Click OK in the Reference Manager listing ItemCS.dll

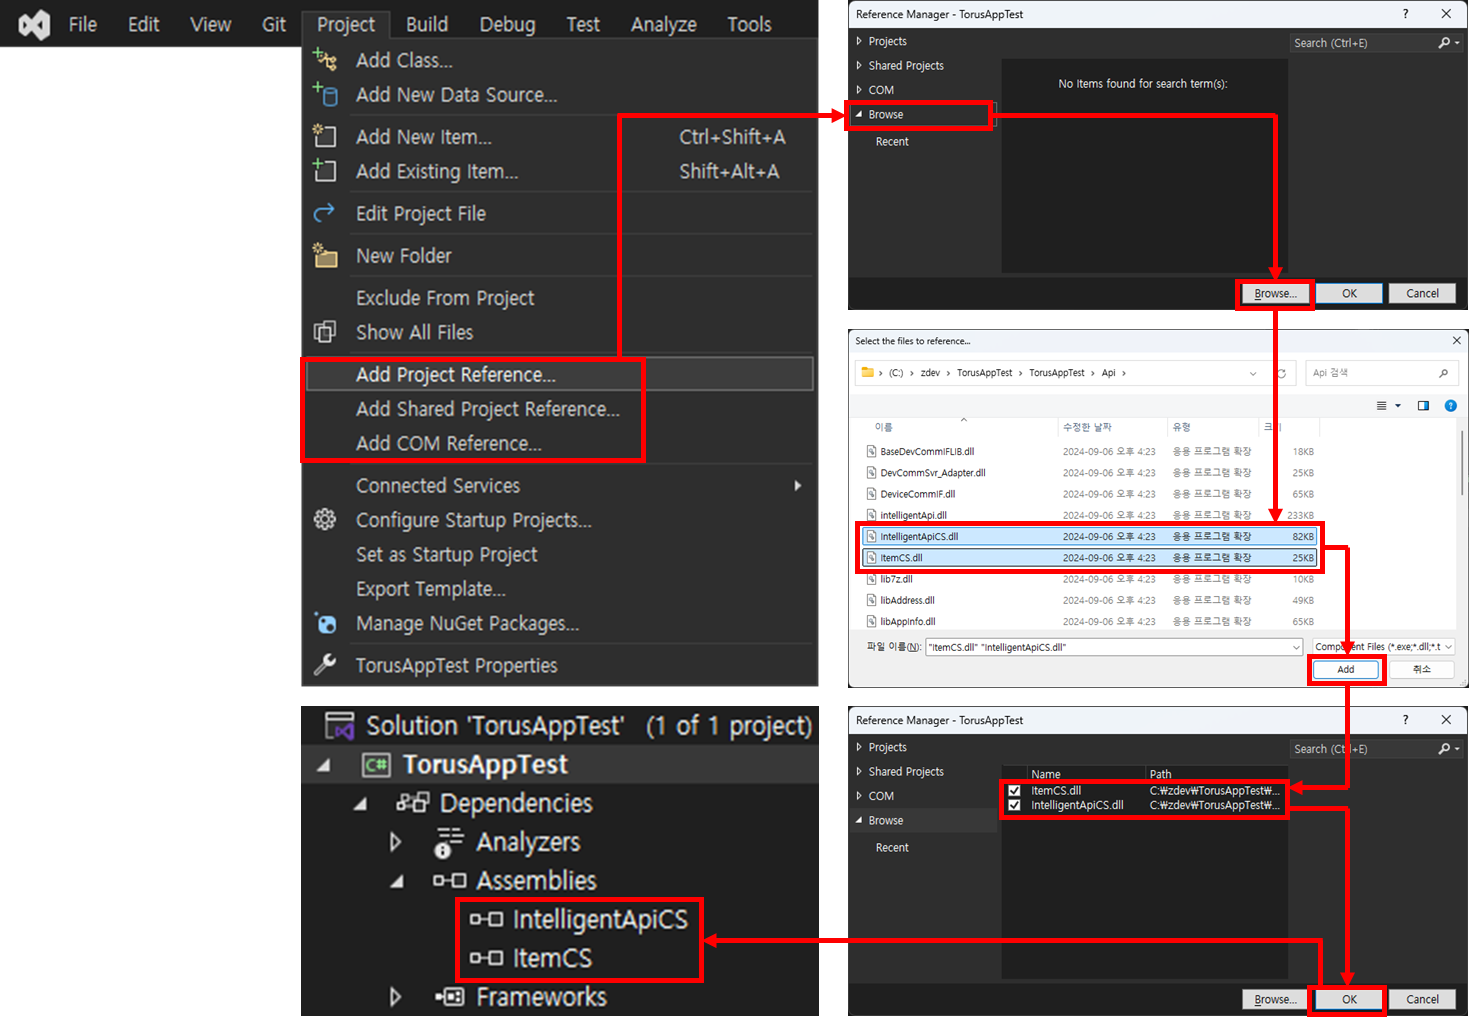1349,999
